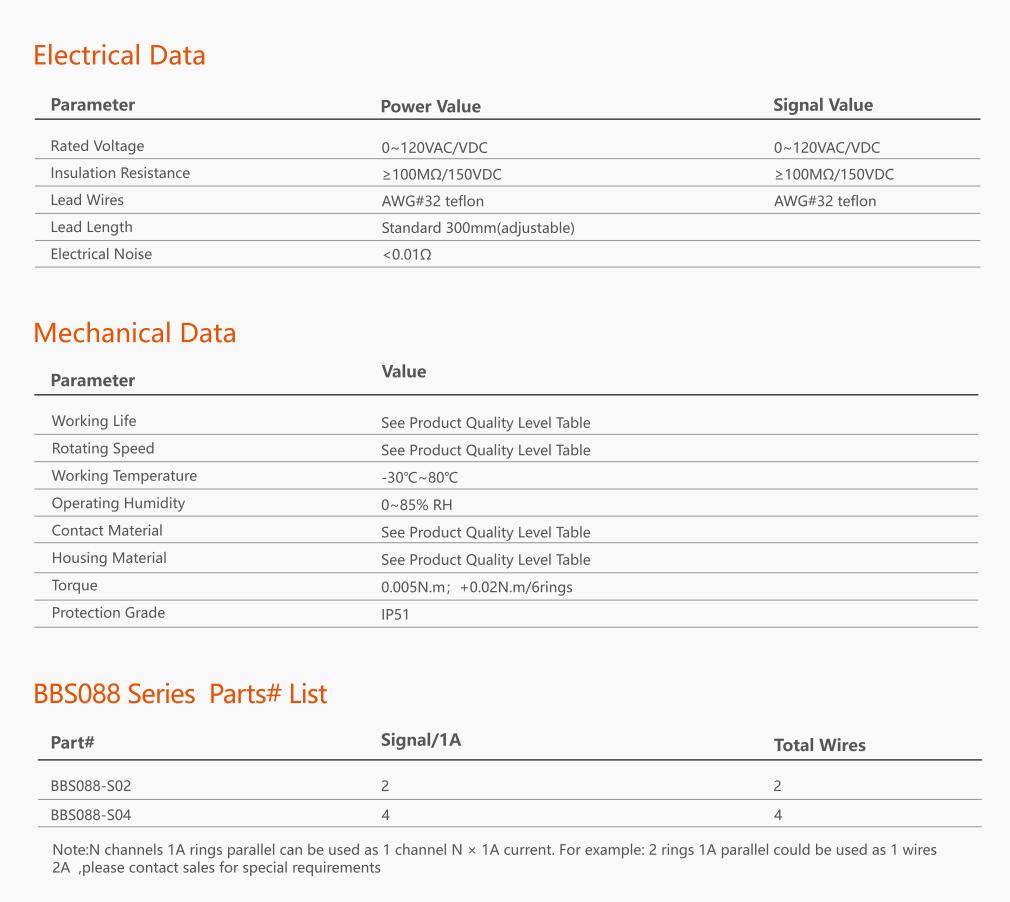1010x902 pixels.
Task: Select the Signal Value column header
Action: (822, 105)
